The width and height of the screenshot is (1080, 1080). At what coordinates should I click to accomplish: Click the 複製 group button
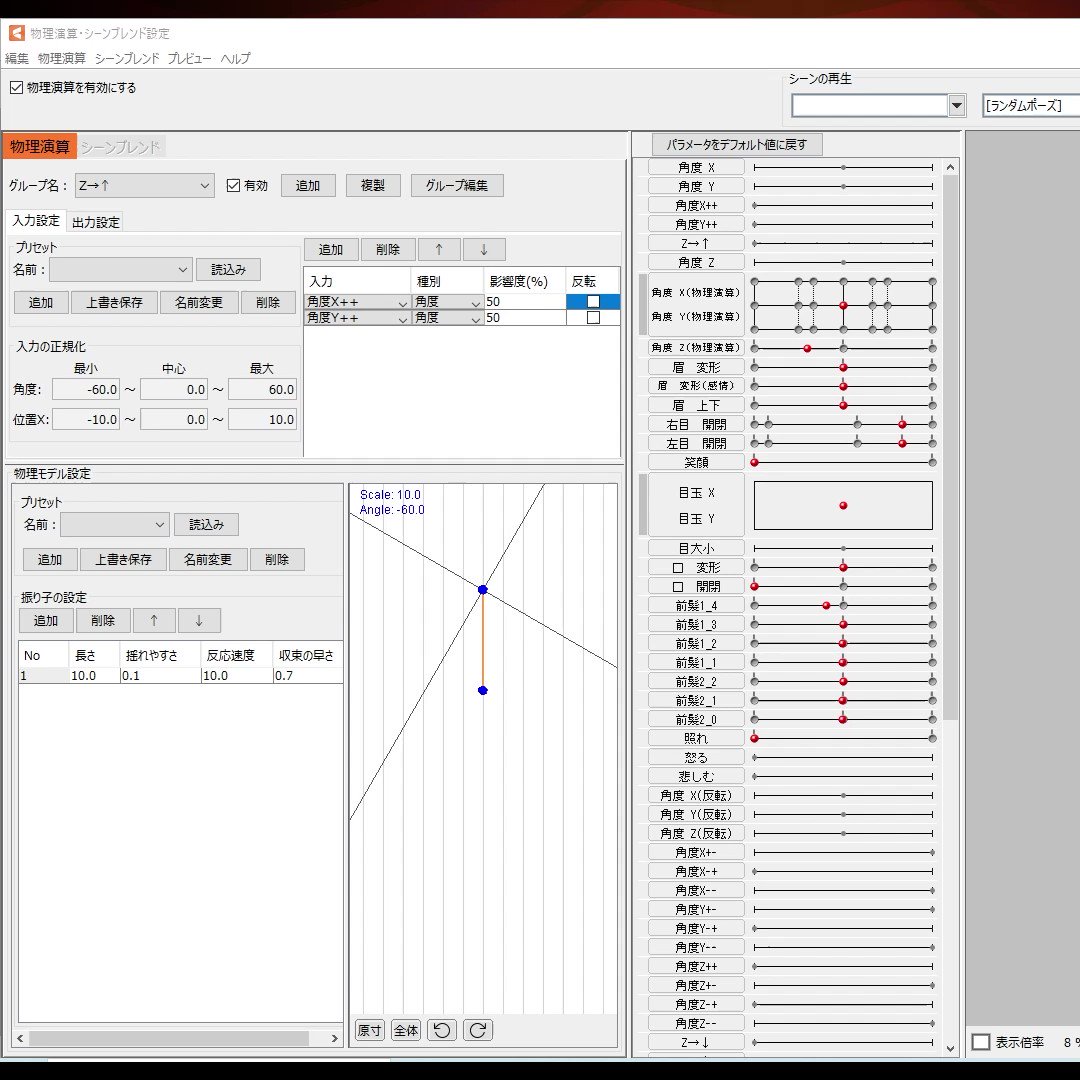(373, 185)
